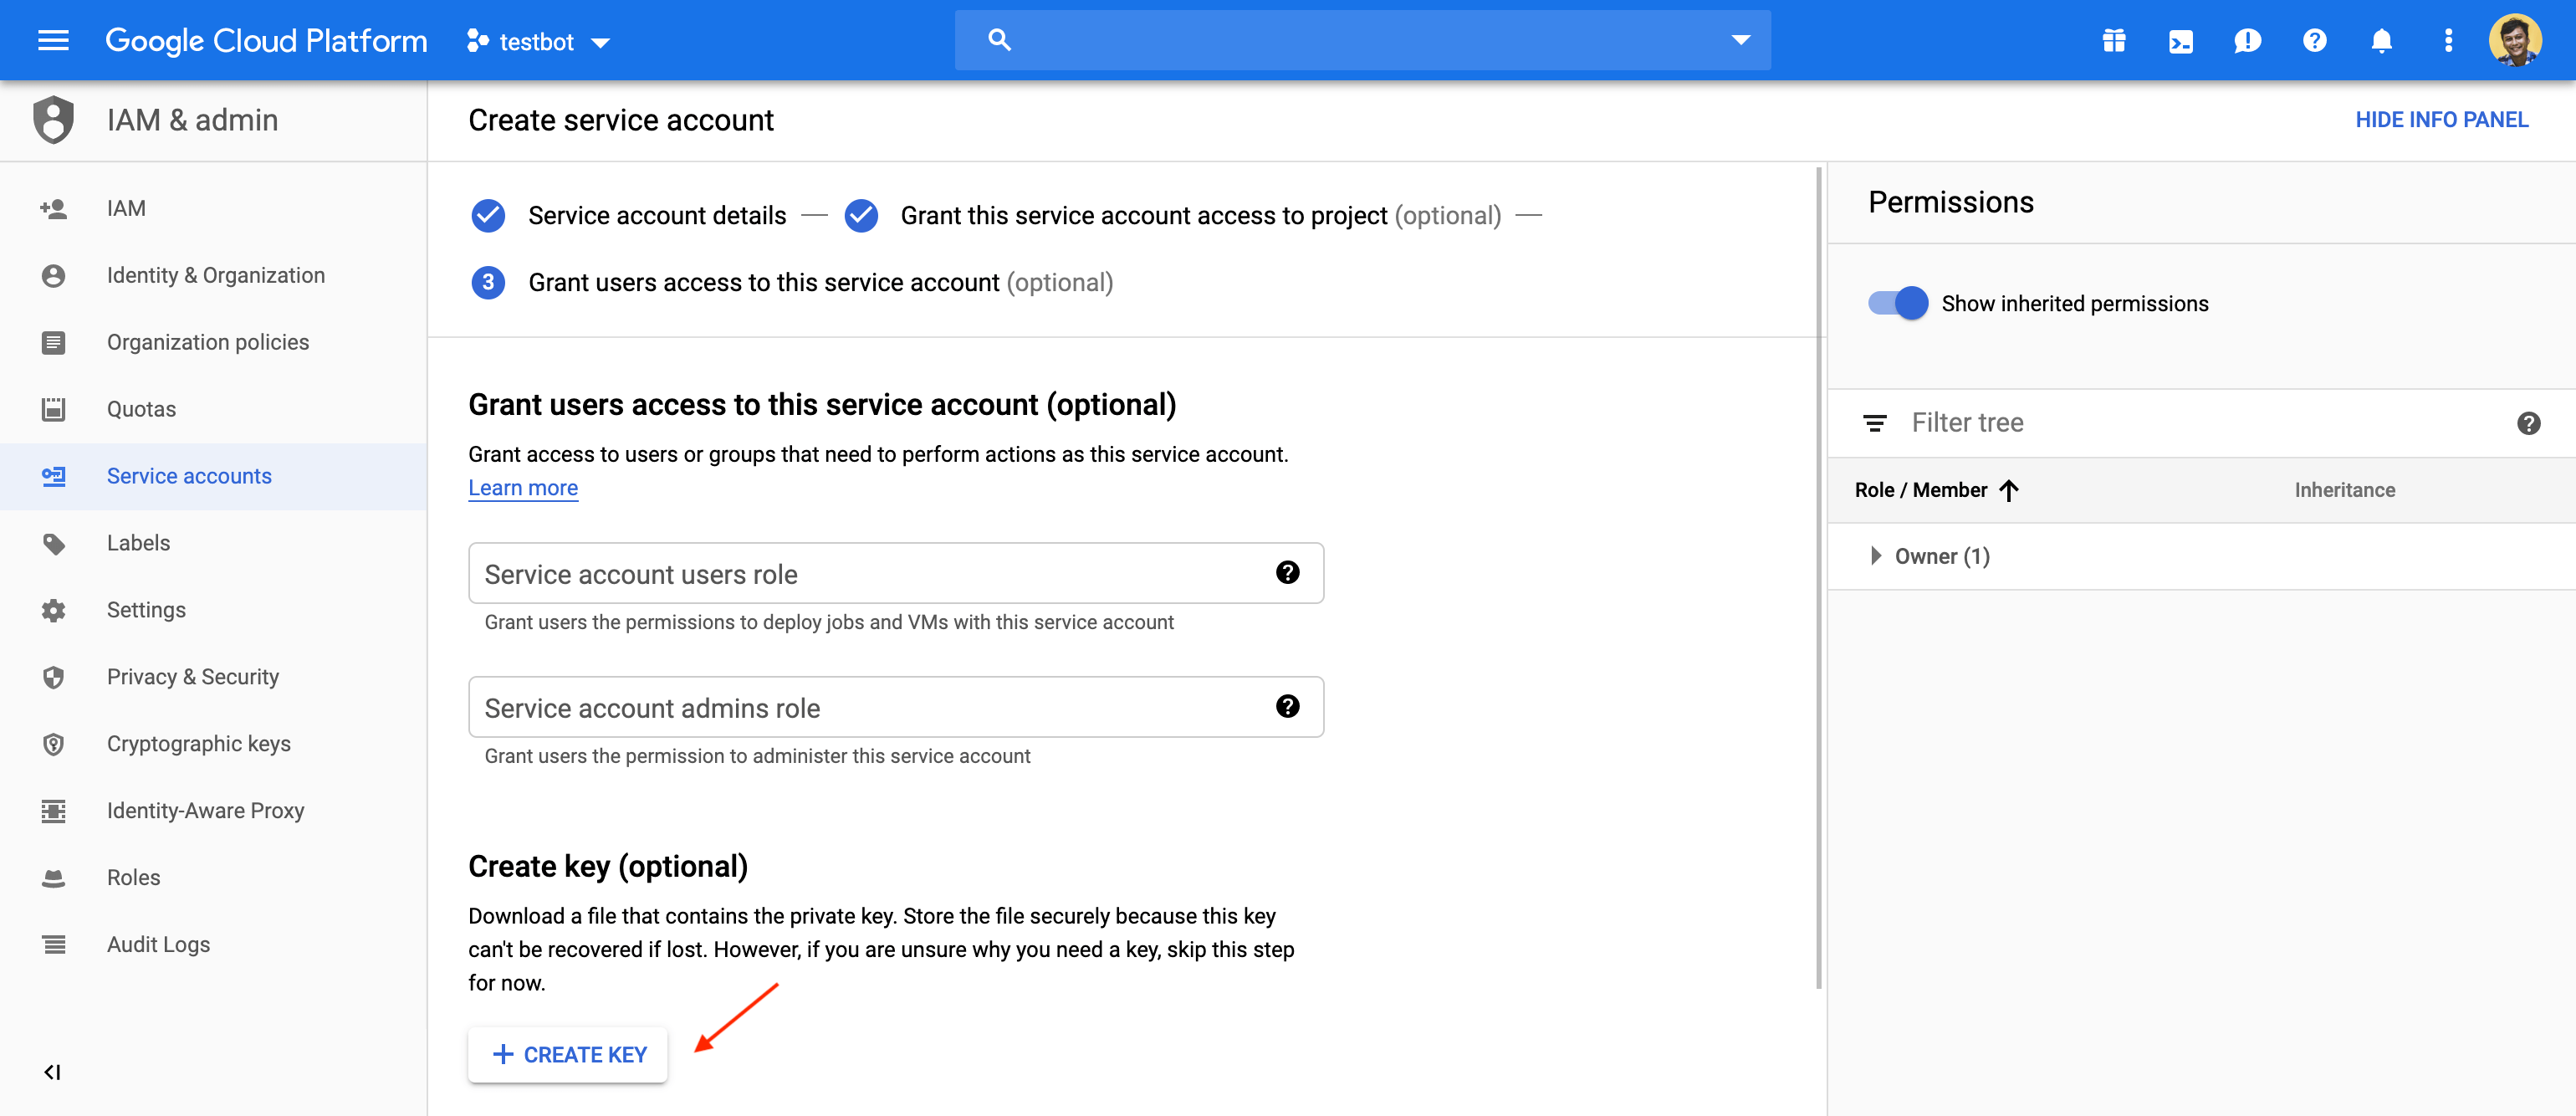
Task: Send feedback via the speech bubble icon
Action: tap(2248, 40)
